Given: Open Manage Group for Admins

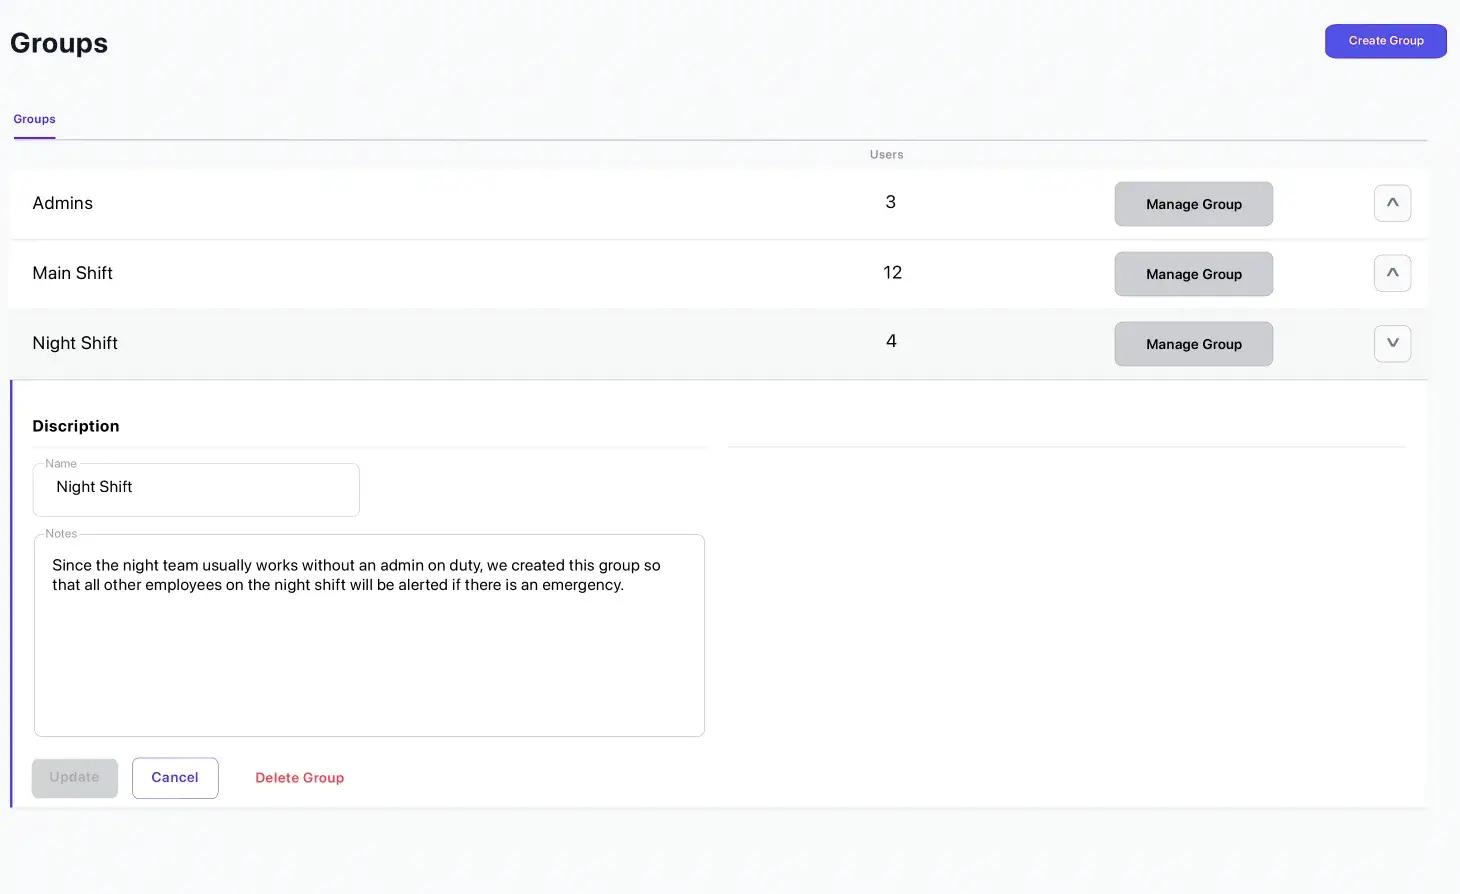Looking at the screenshot, I should click(x=1193, y=204).
